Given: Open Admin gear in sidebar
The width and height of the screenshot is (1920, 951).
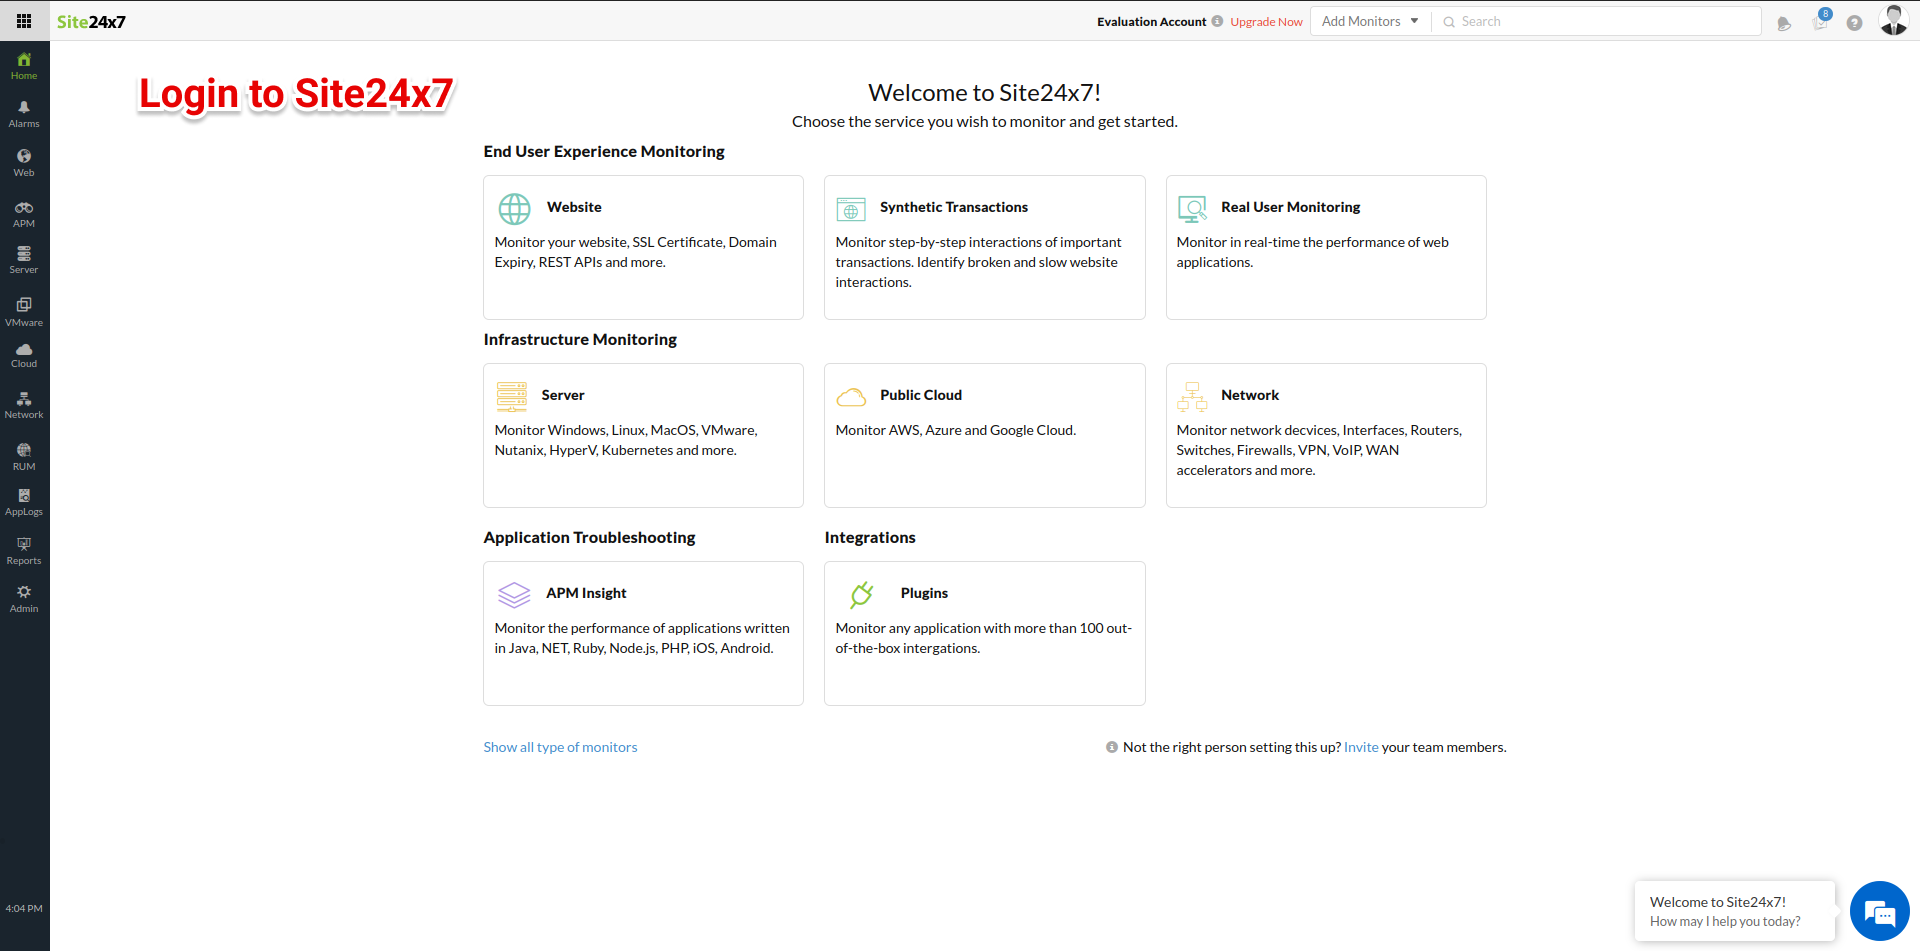Looking at the screenshot, I should (24, 599).
